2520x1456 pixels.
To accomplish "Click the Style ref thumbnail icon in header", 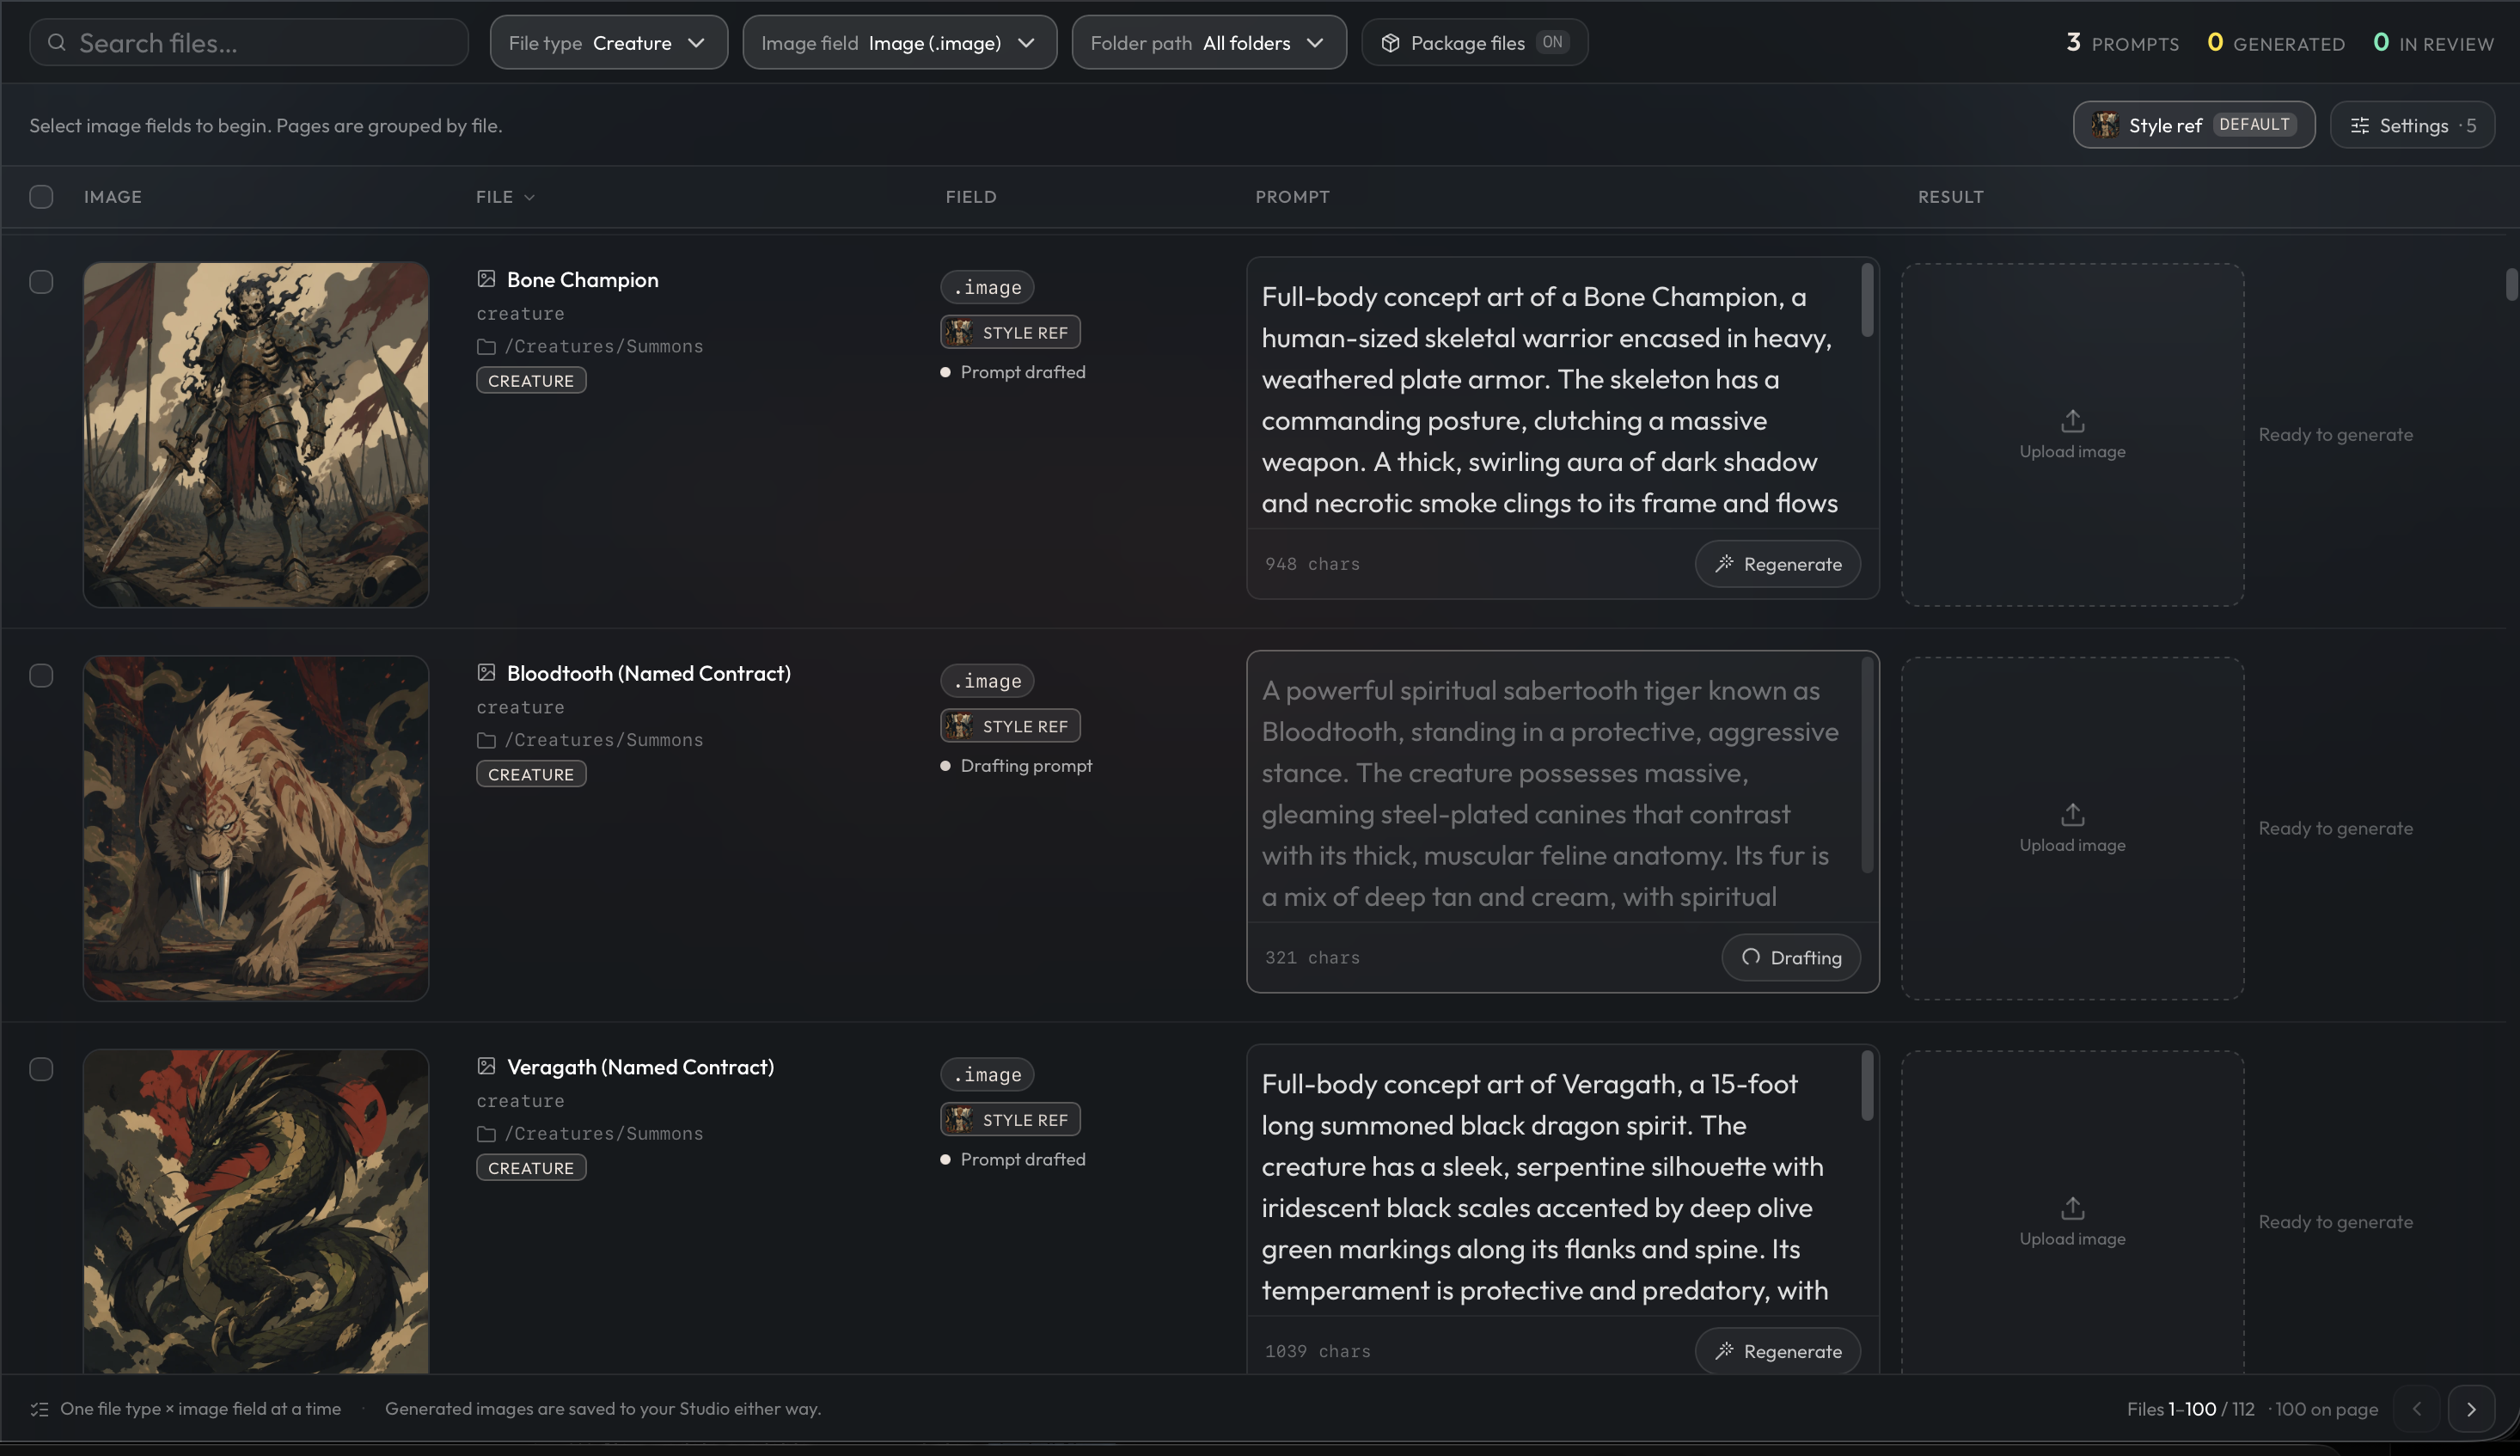I will click(2105, 125).
